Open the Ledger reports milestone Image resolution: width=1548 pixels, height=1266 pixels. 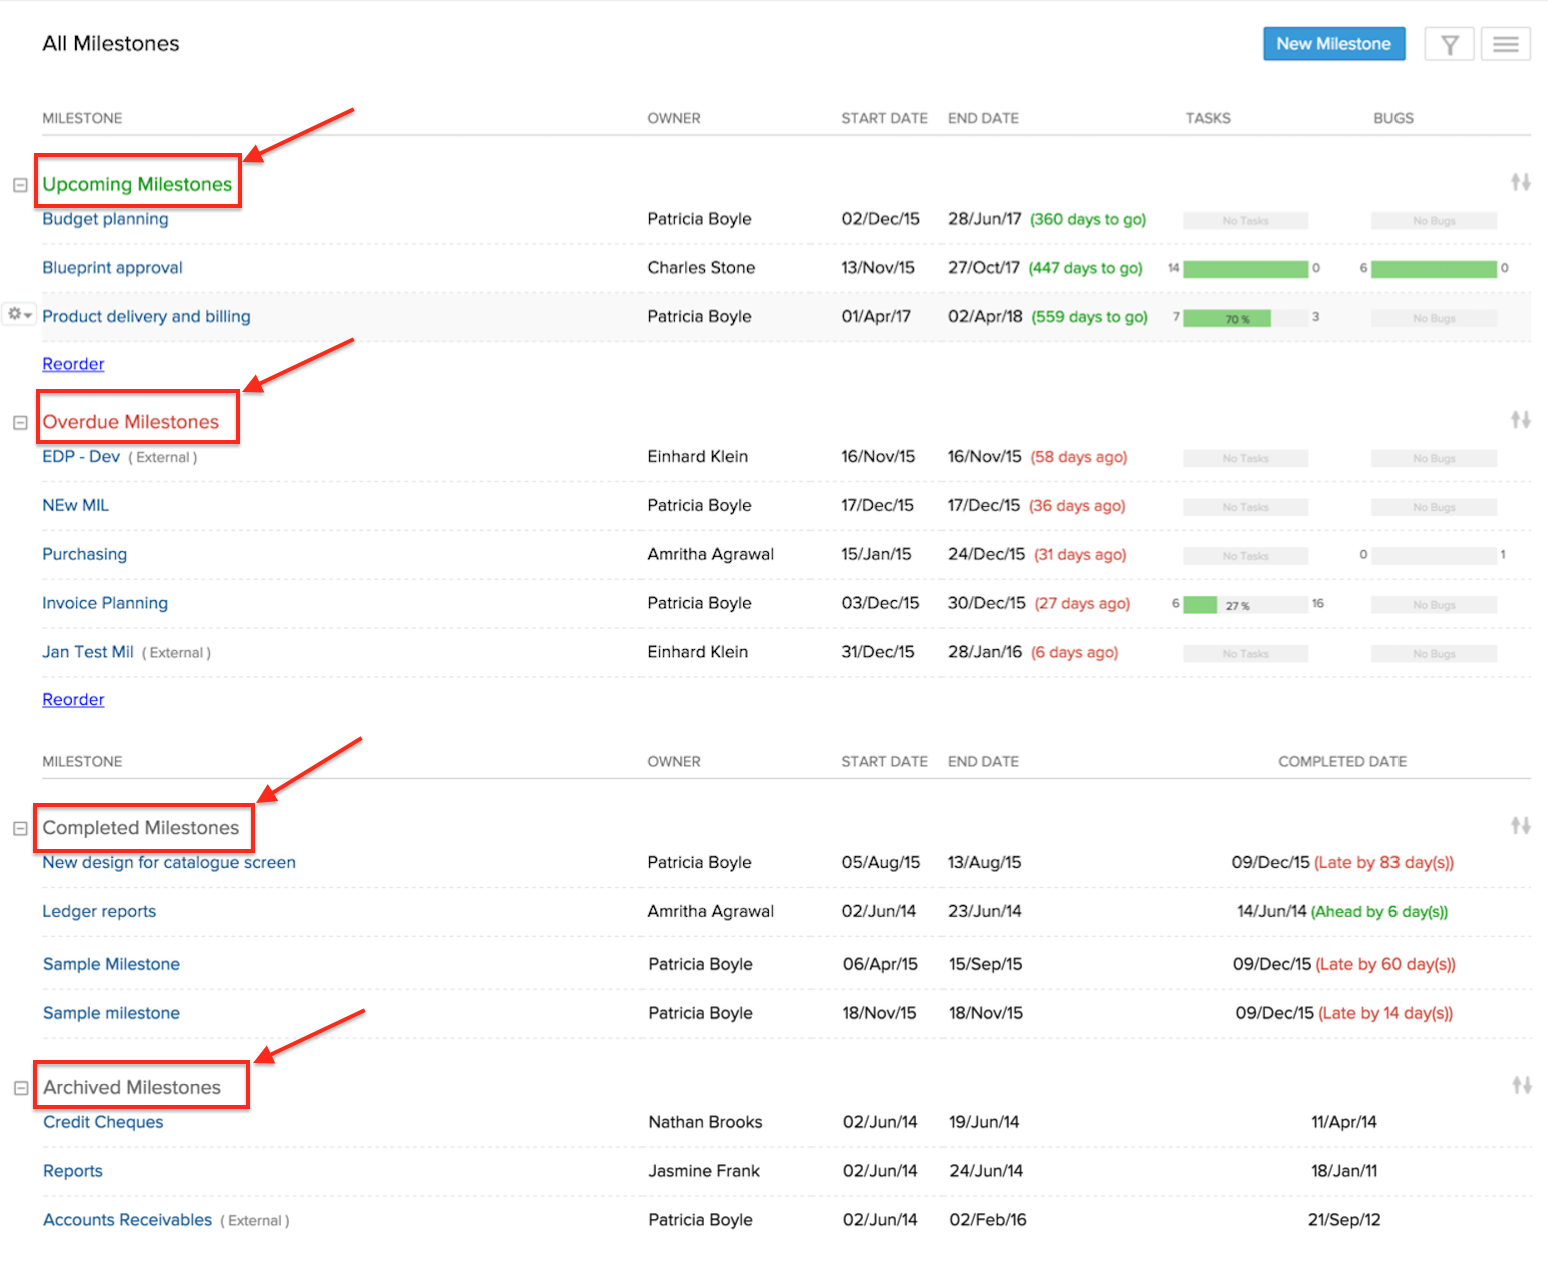99,912
